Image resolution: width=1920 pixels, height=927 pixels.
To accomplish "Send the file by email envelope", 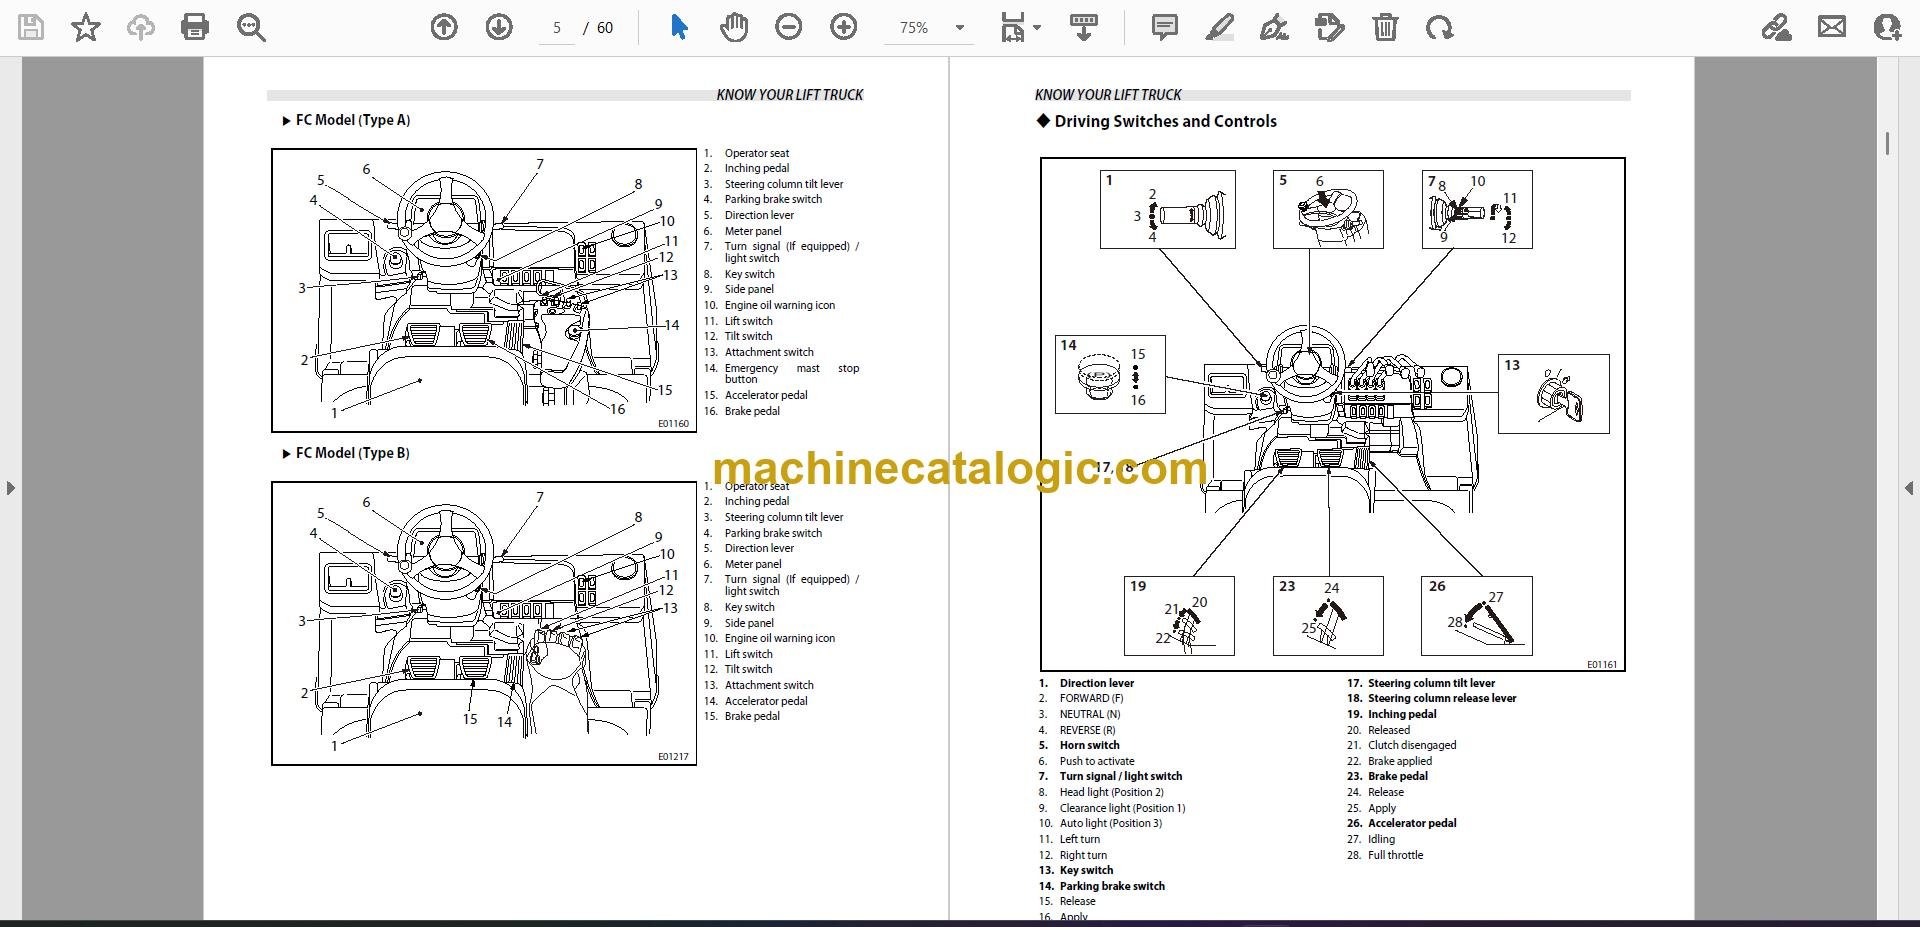I will (1832, 28).
